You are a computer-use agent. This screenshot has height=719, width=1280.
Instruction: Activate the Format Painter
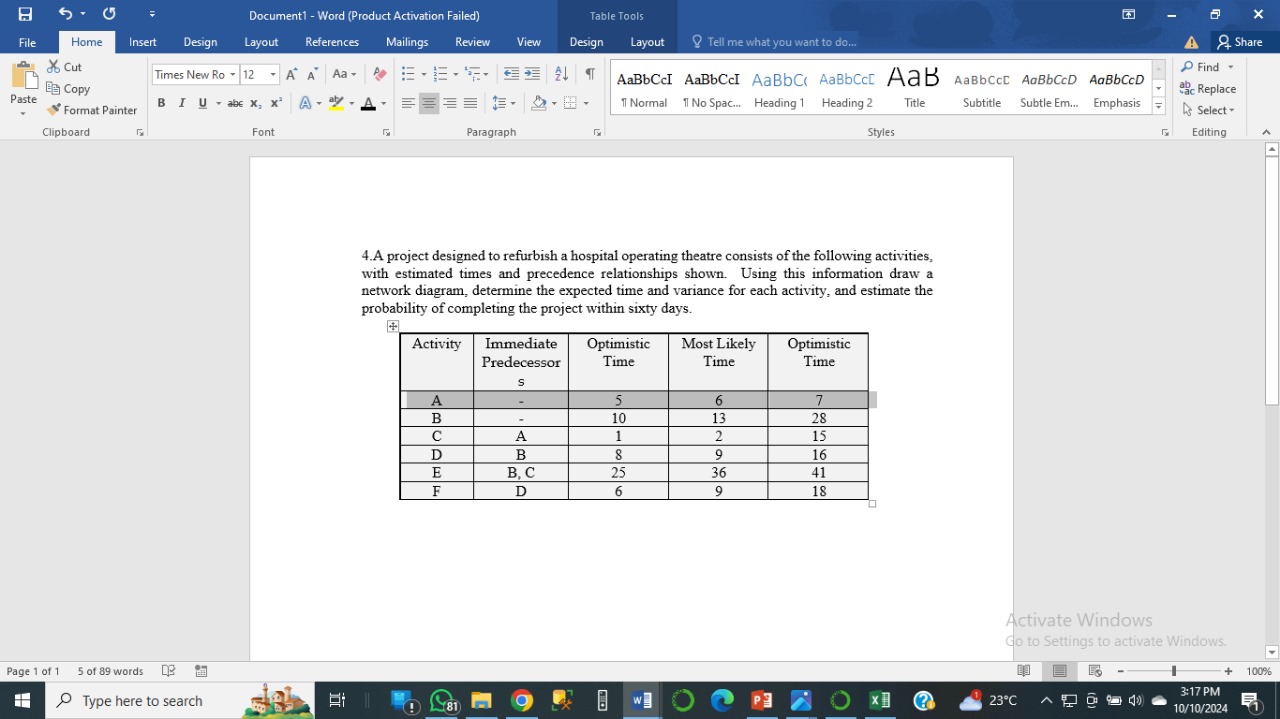92,110
